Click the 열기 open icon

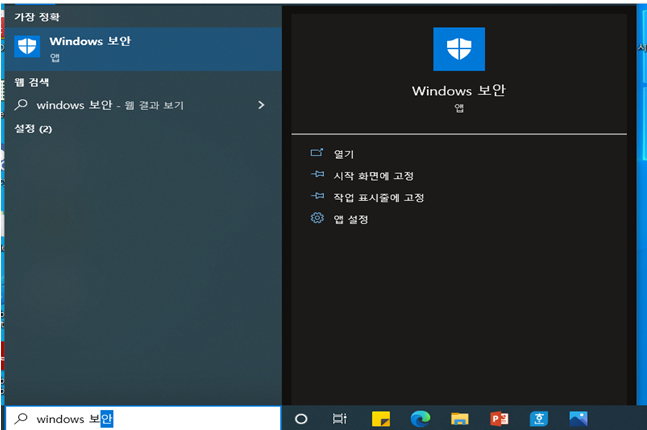(317, 153)
